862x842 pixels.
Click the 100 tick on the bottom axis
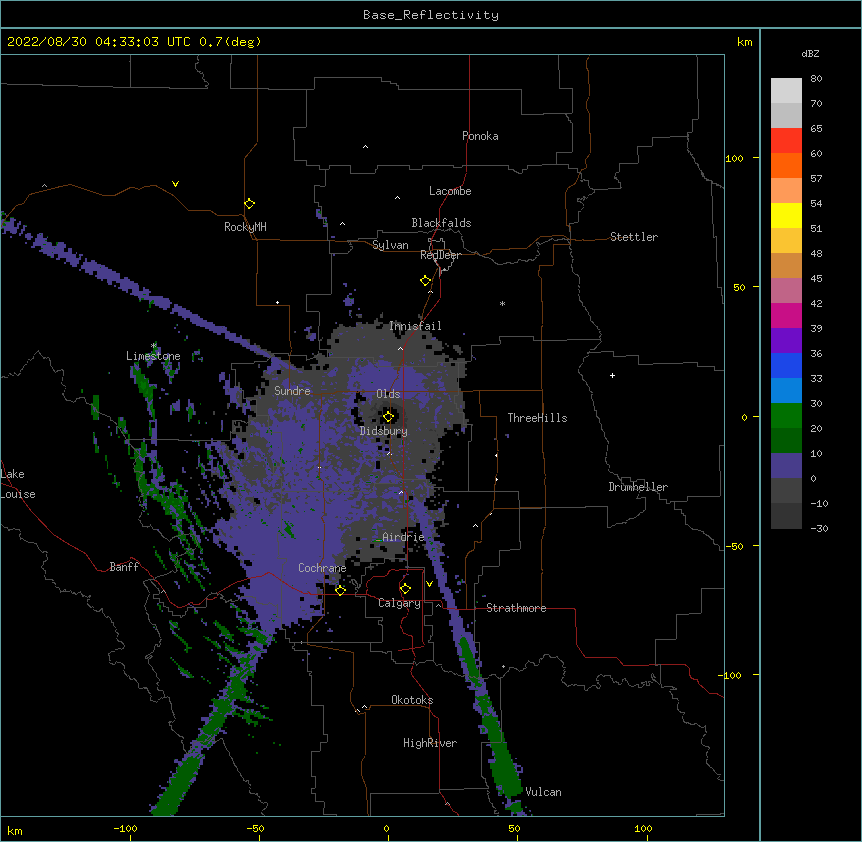tap(643, 828)
